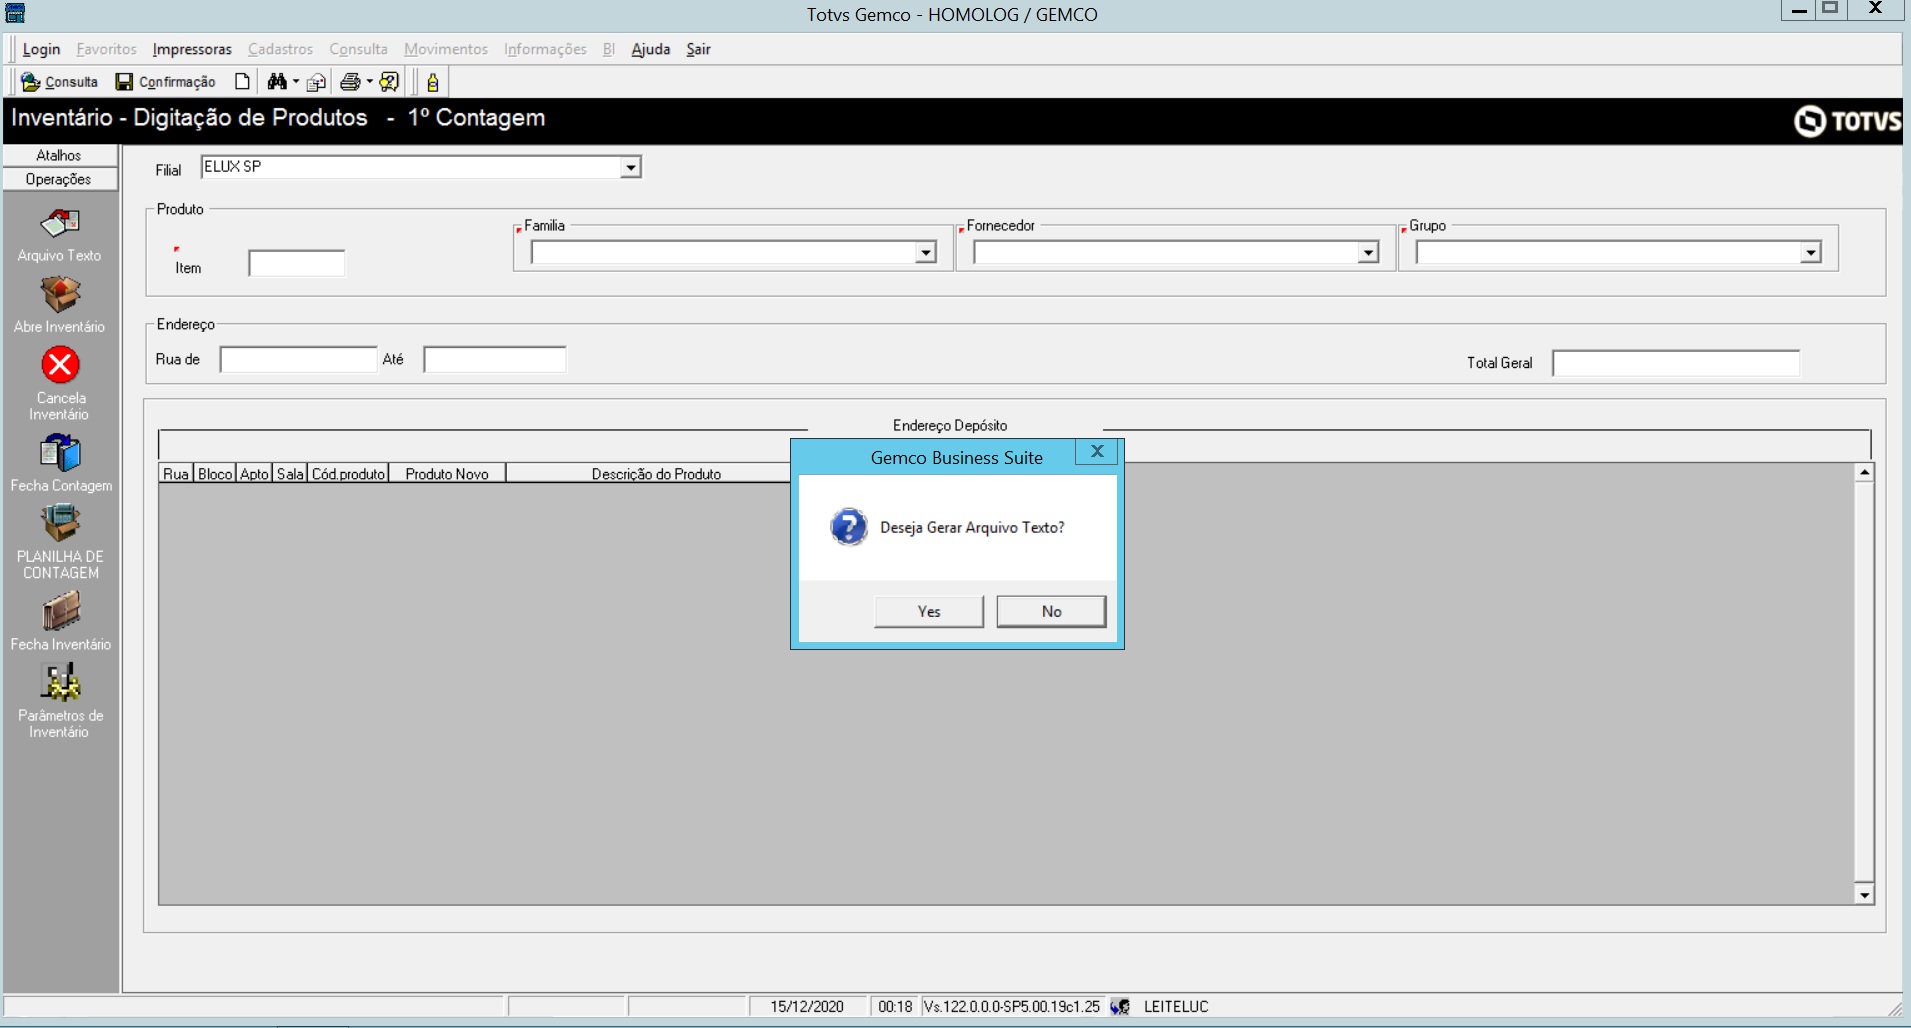The width and height of the screenshot is (1911, 1028).
Task: Open the Informações menu
Action: pos(545,49)
